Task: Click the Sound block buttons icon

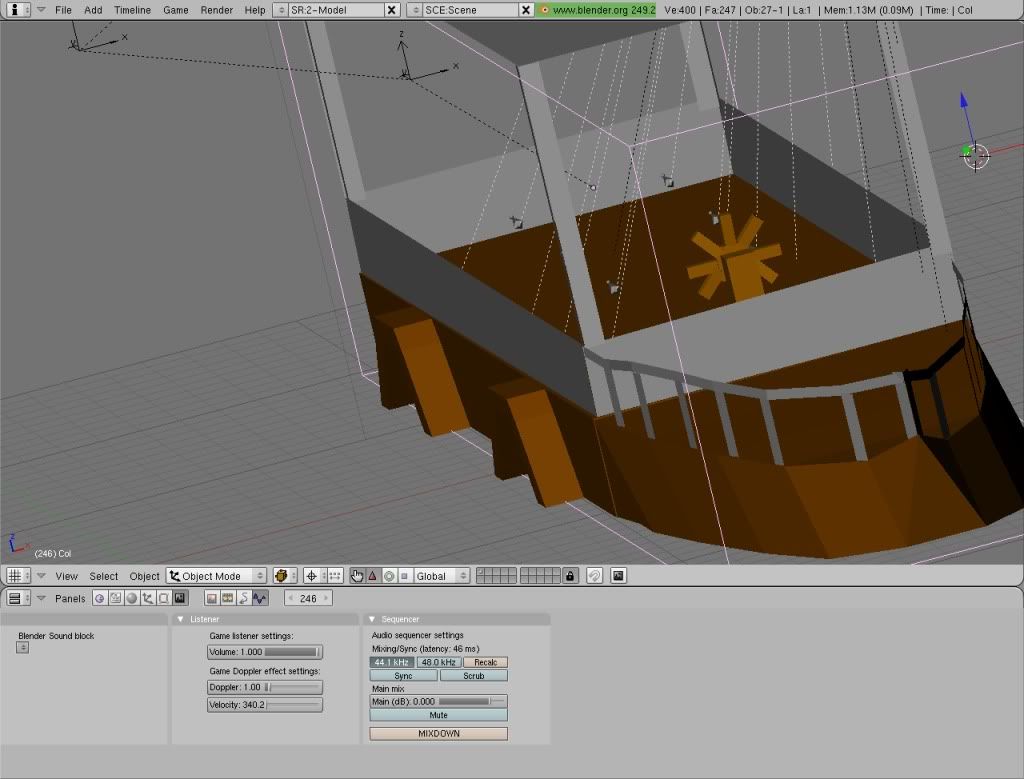Action: 260,598
